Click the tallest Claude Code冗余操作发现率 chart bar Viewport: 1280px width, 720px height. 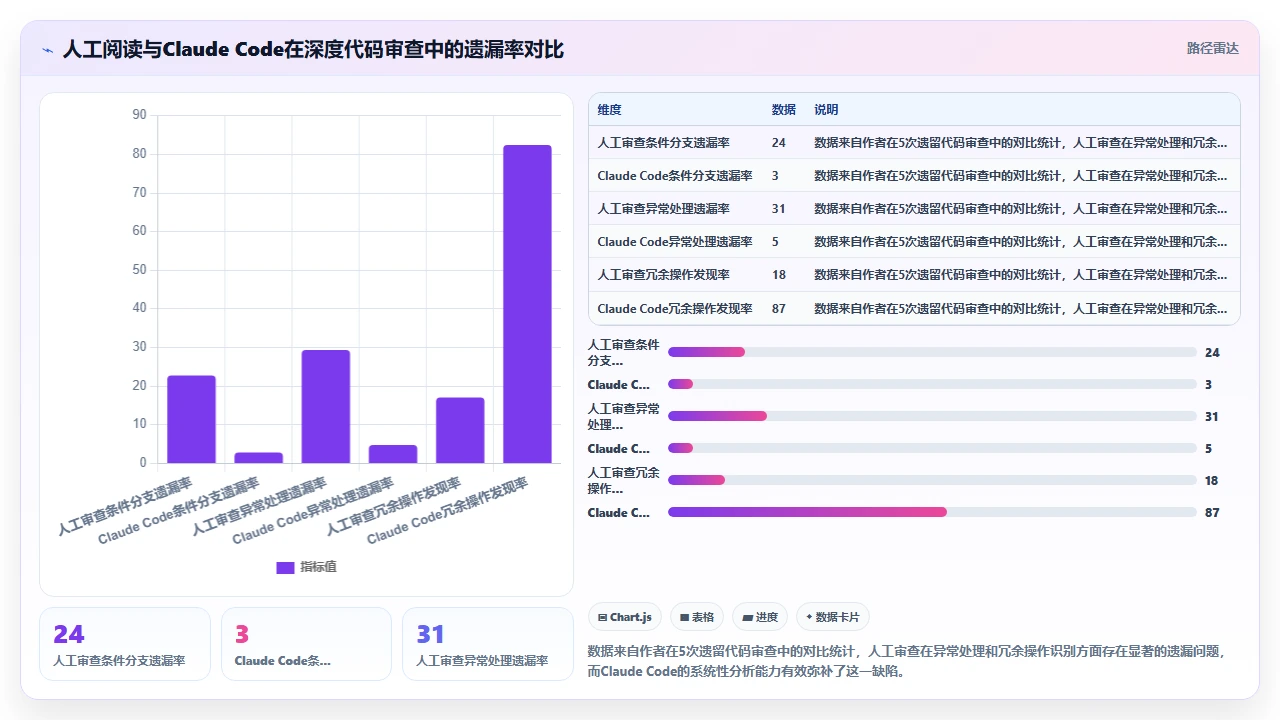[527, 304]
